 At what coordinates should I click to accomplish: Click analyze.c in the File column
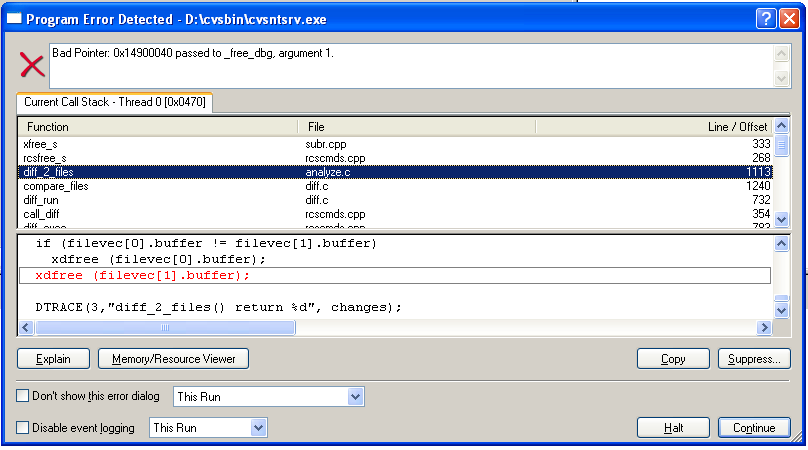(328, 172)
